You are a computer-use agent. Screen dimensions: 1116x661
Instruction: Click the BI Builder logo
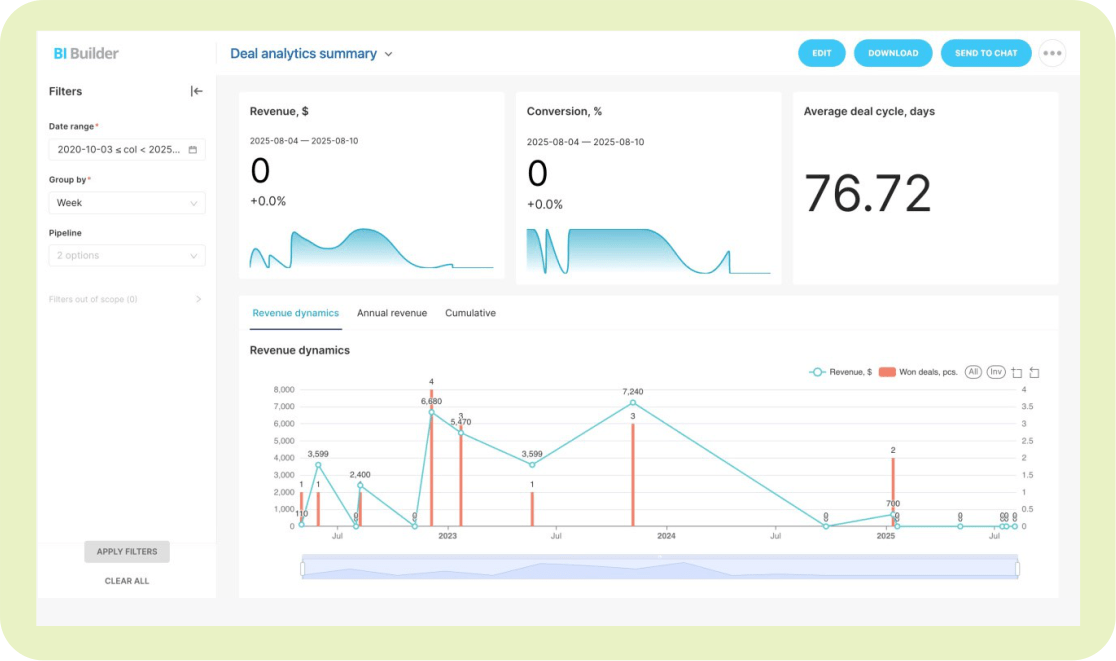click(86, 53)
